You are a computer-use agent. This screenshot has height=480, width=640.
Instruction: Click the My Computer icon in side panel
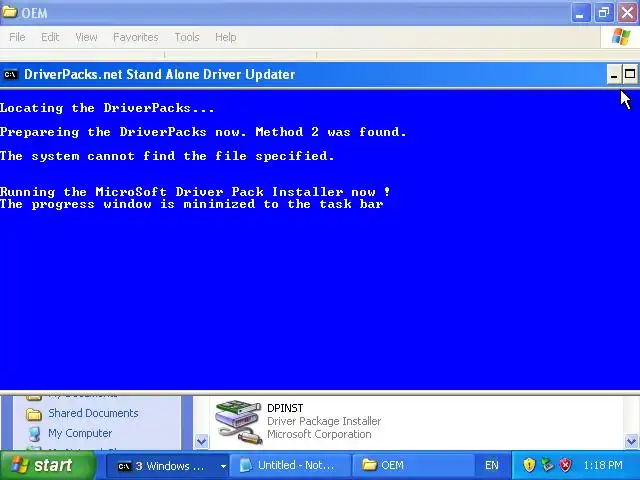click(x=35, y=434)
